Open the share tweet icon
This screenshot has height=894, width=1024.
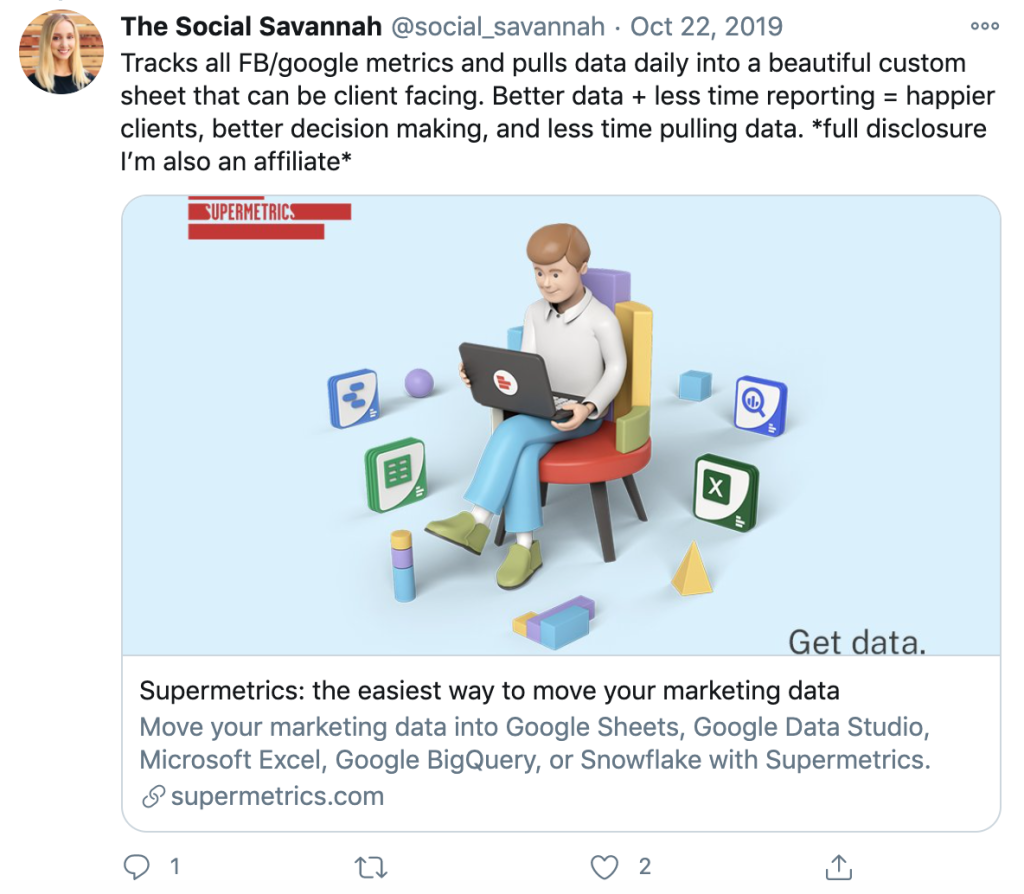pyautogui.click(x=839, y=867)
